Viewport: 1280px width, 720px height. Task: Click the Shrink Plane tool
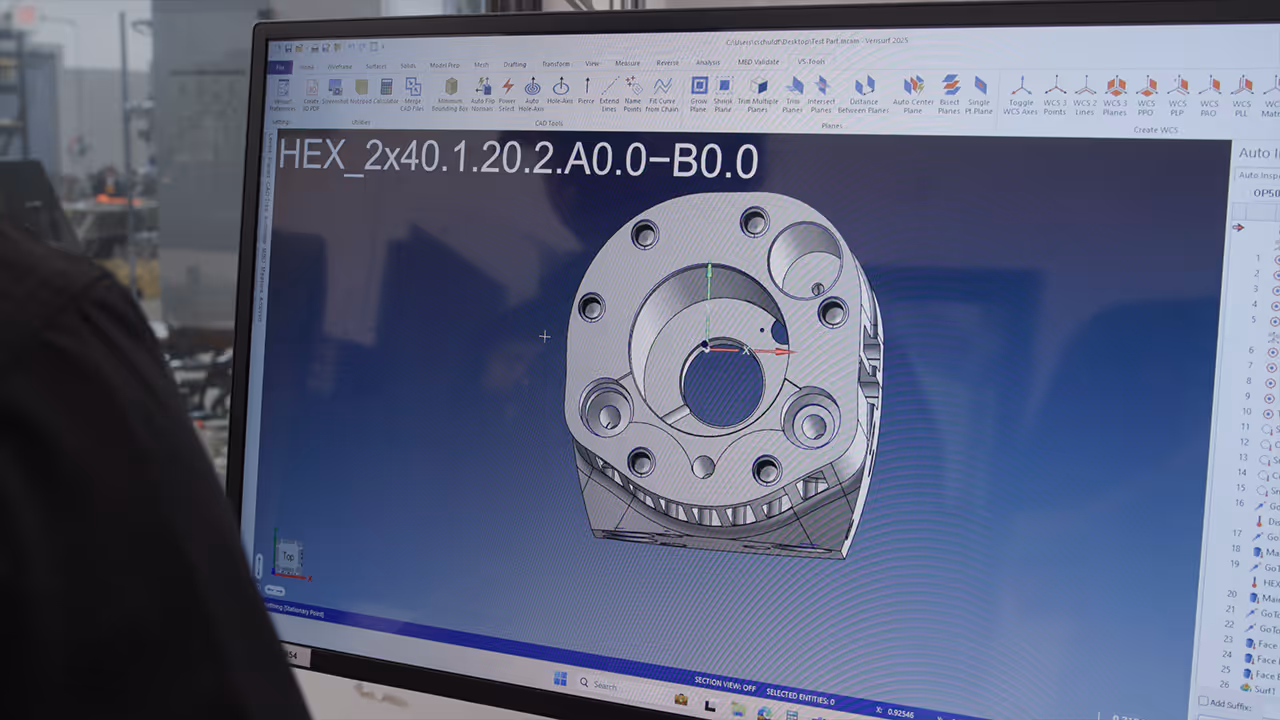click(x=723, y=93)
